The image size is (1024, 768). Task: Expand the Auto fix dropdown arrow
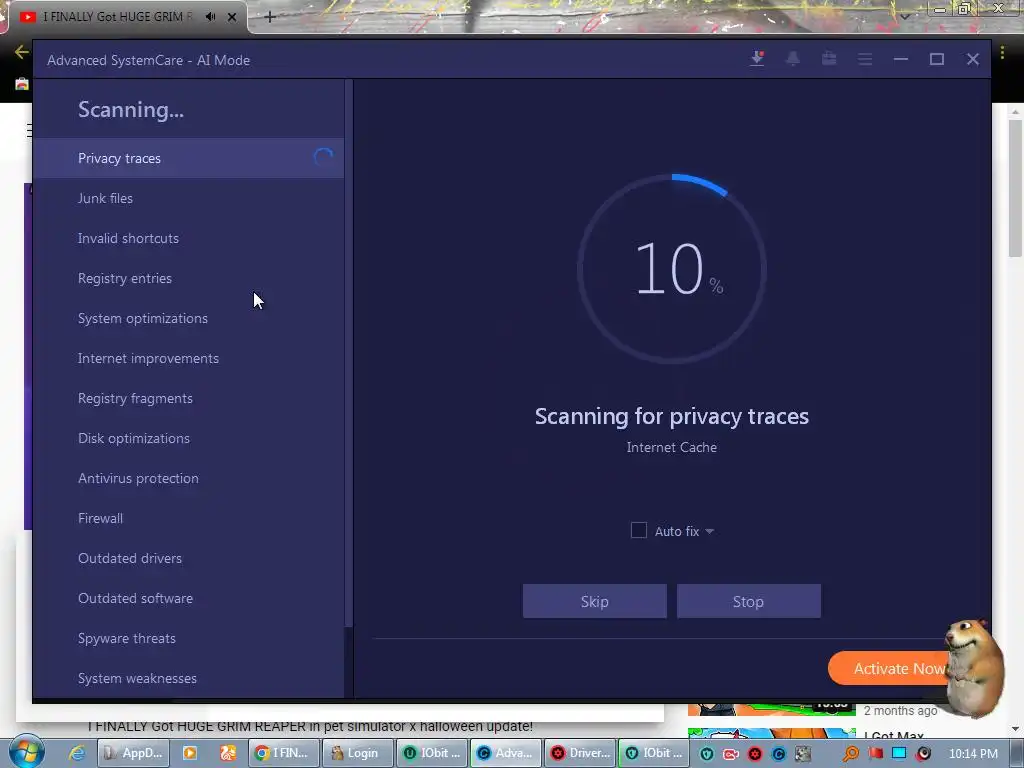[709, 531]
